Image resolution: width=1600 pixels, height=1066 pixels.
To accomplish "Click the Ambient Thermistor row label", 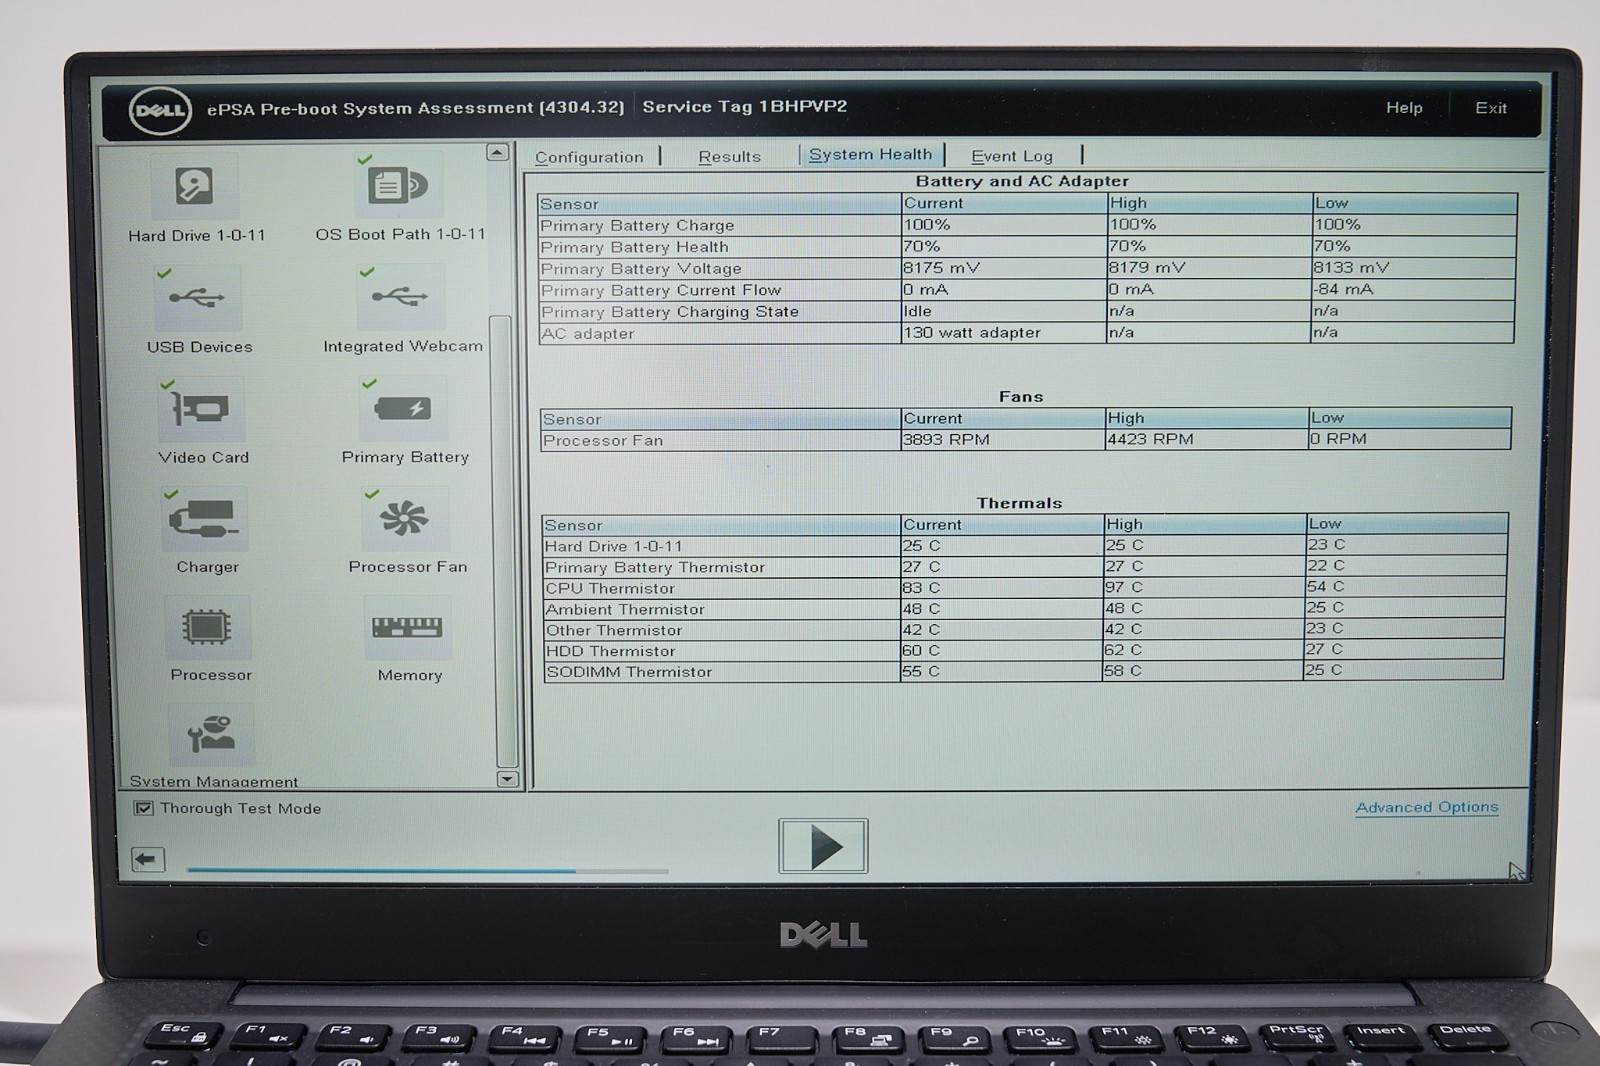I will [625, 610].
